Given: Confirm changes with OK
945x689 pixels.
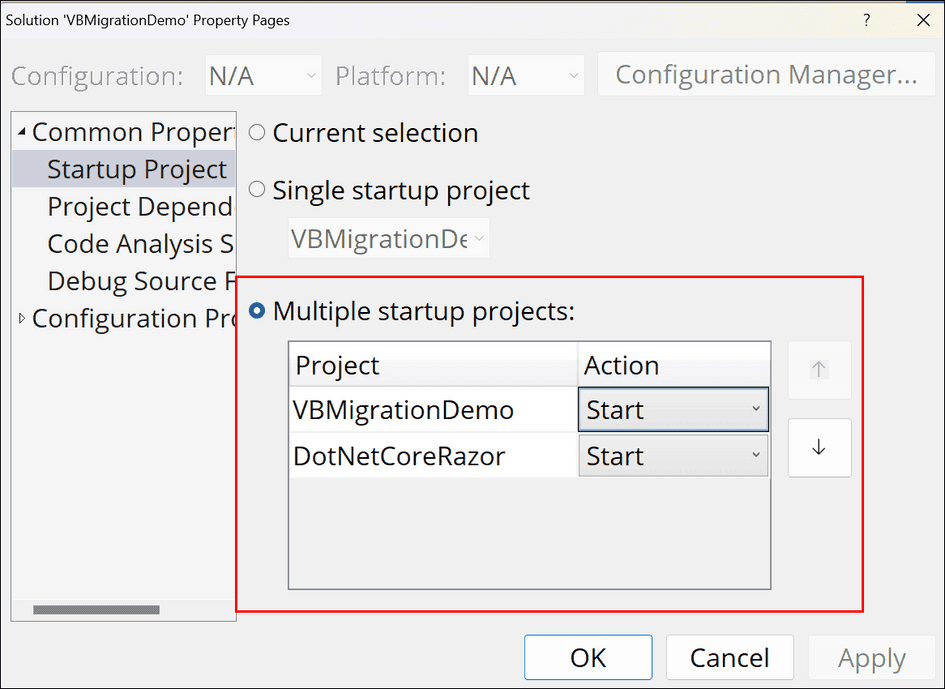Looking at the screenshot, I should point(588,657).
